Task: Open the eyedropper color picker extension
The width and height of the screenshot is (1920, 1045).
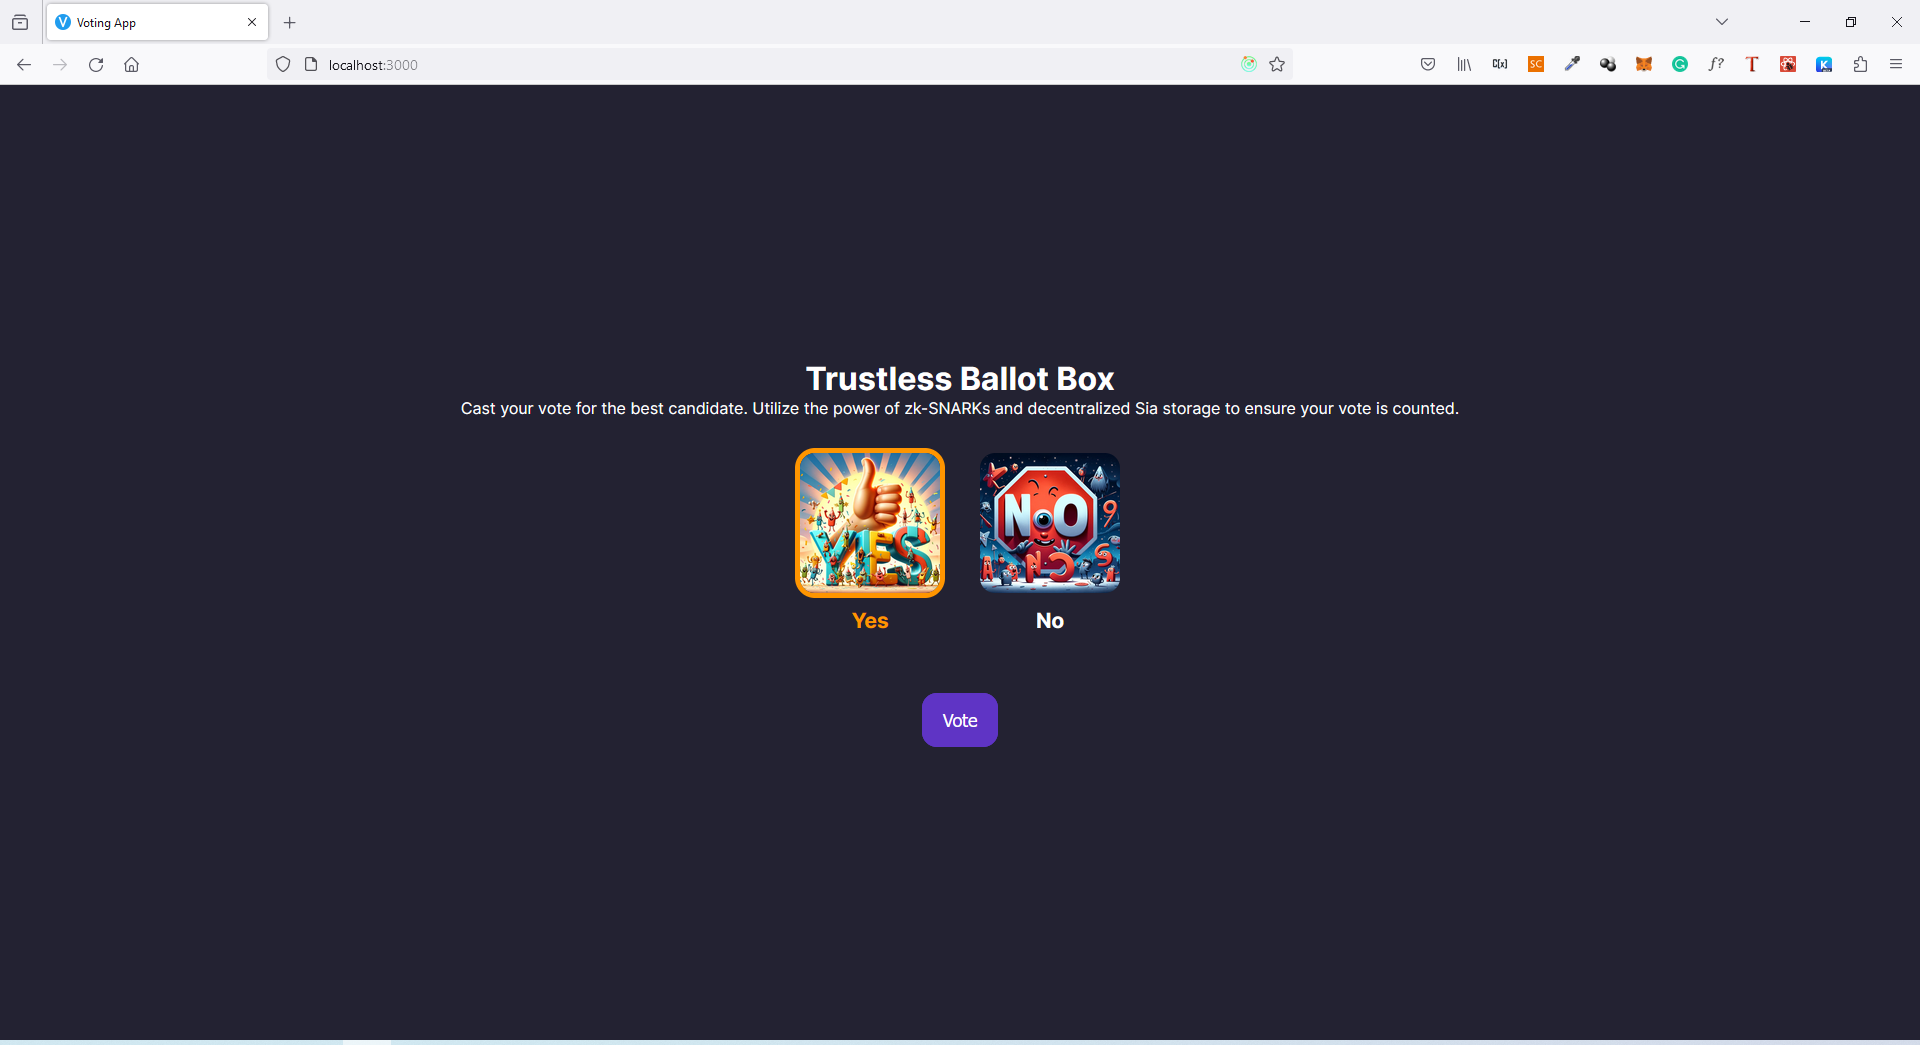Action: pos(1572,64)
